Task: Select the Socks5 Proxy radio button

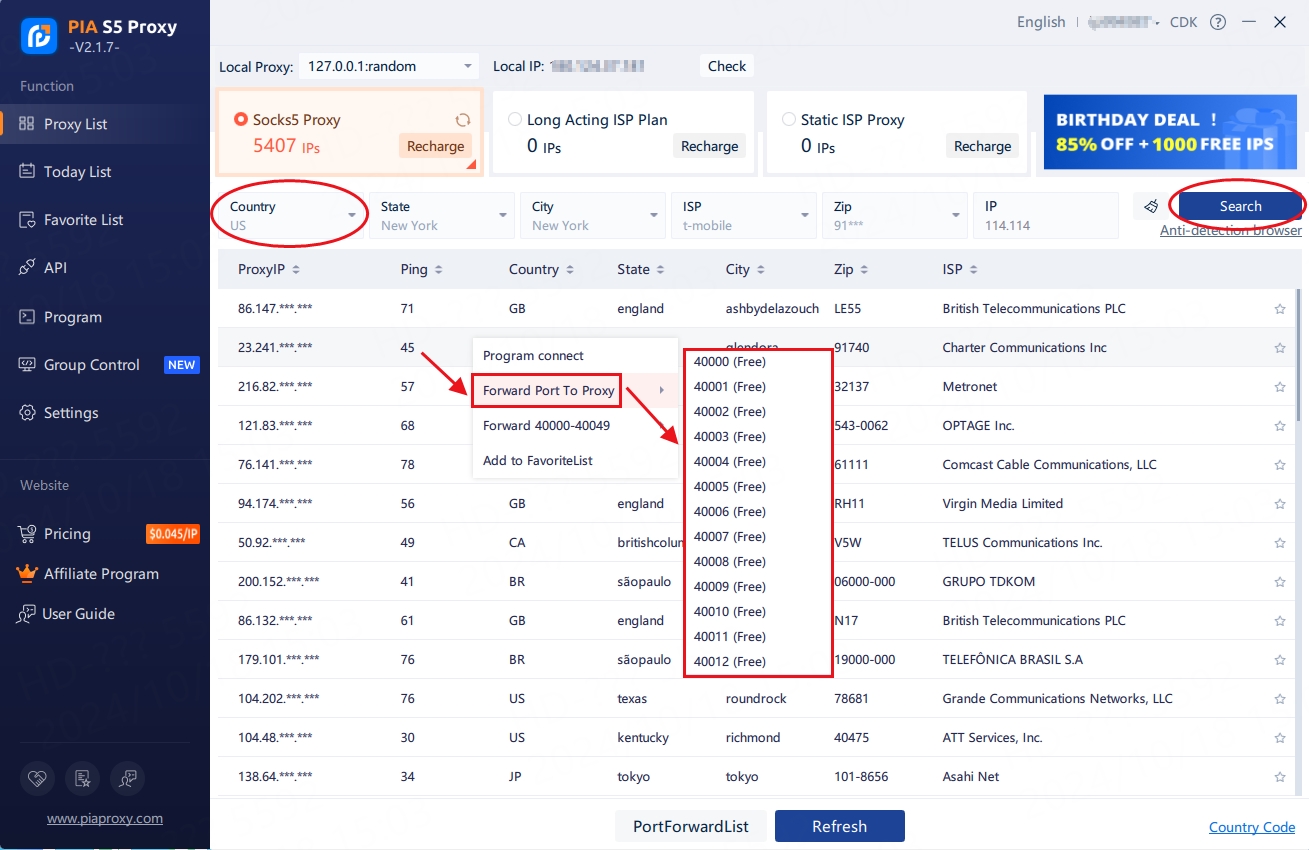Action: (x=241, y=120)
